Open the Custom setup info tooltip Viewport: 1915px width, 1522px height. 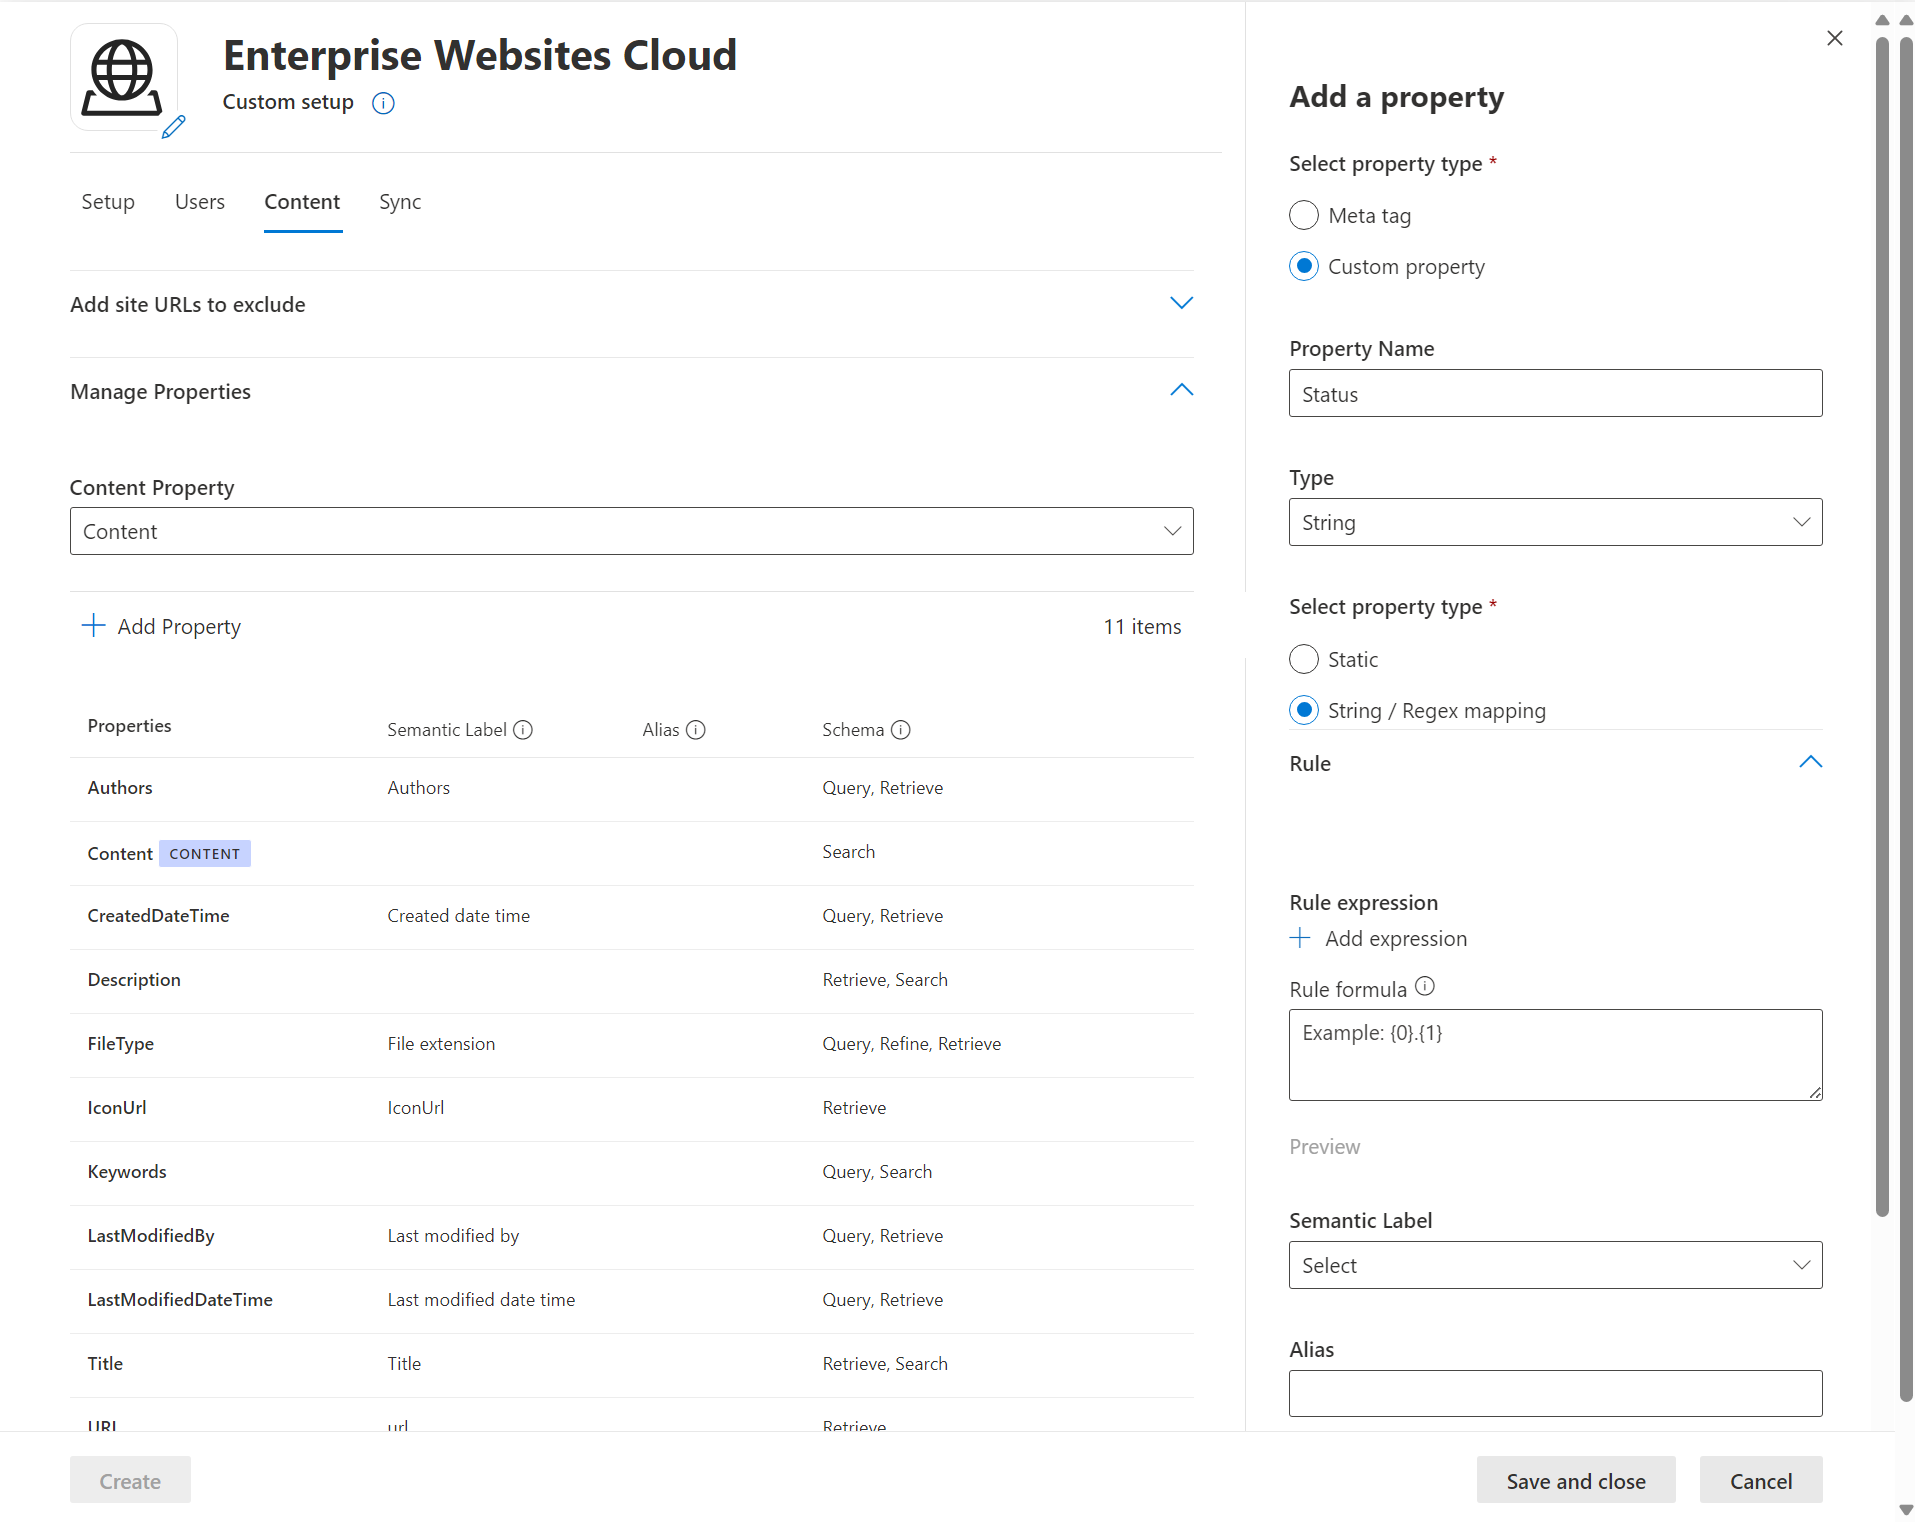382,103
